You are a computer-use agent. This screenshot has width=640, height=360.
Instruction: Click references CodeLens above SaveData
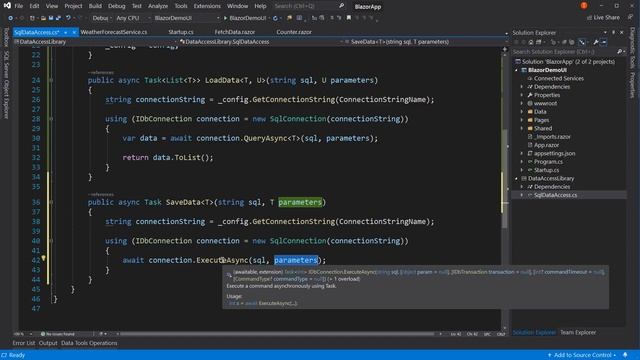pos(101,194)
